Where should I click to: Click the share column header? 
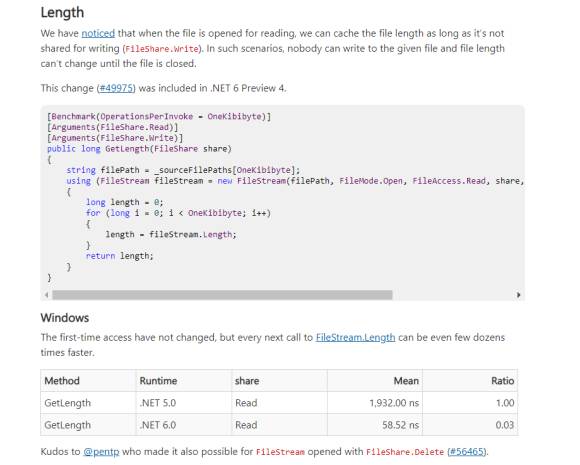[x=247, y=381]
